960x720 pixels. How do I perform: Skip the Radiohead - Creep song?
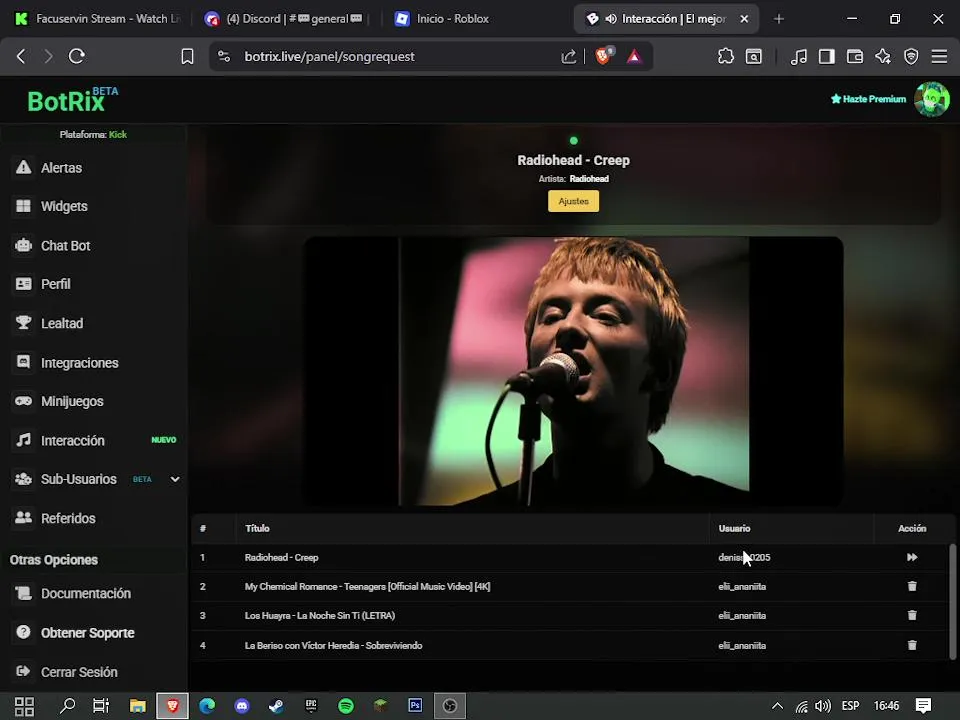(x=912, y=557)
